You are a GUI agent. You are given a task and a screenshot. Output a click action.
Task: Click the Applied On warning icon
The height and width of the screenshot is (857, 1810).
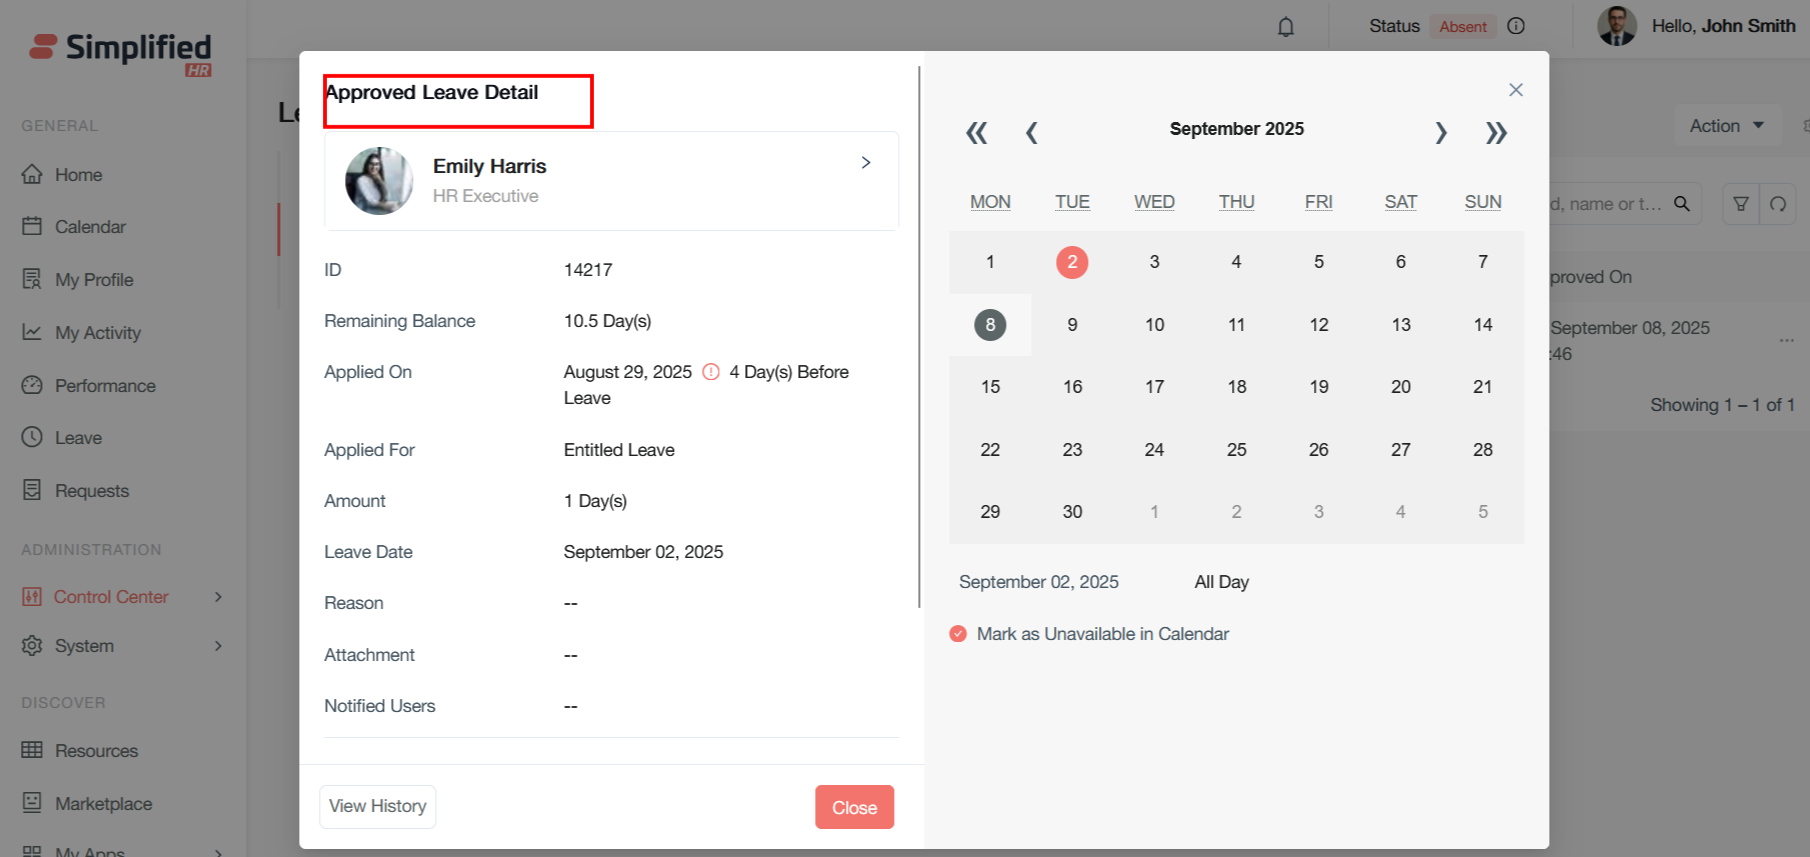711,372
